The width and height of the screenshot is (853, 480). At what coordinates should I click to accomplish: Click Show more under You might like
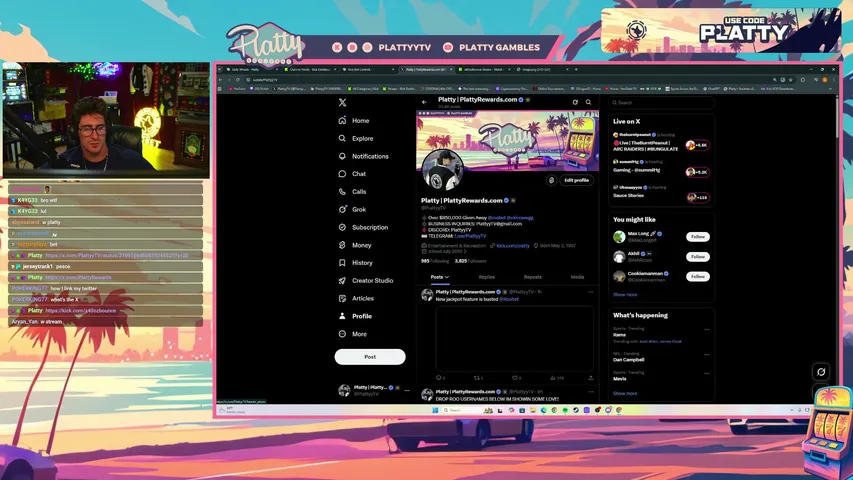(625, 295)
